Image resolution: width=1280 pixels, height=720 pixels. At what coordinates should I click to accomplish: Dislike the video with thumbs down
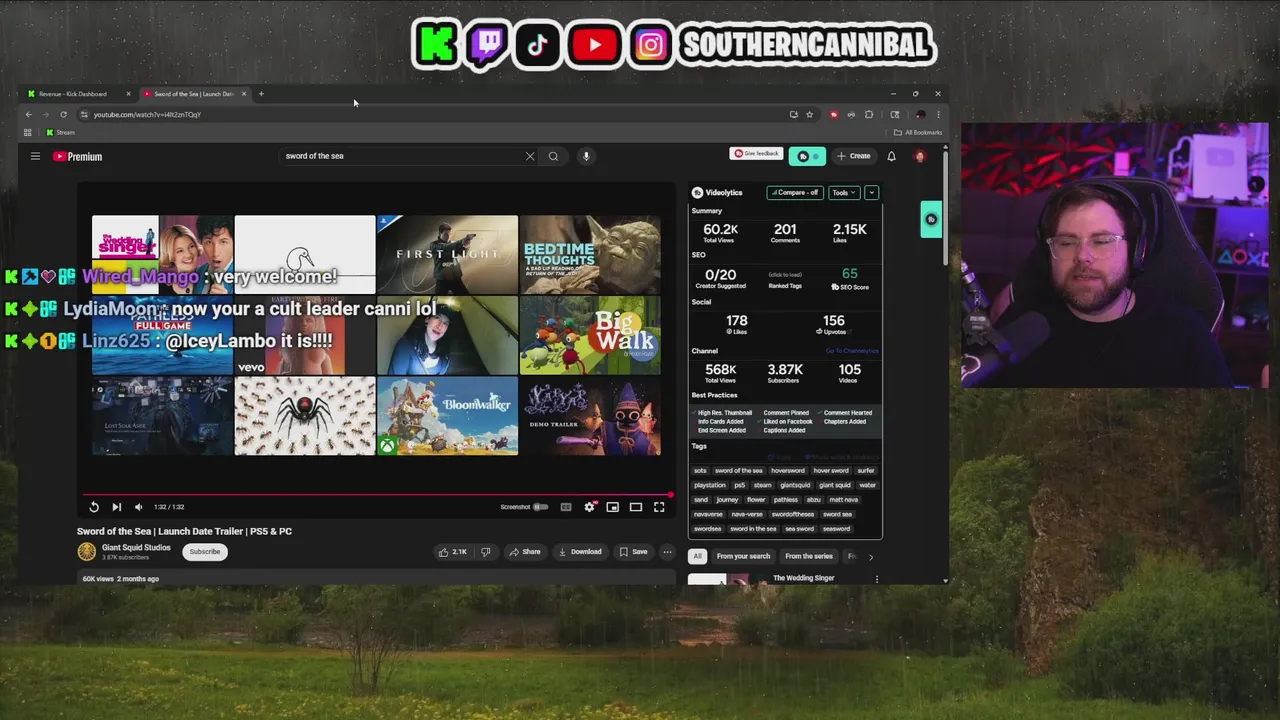[486, 552]
